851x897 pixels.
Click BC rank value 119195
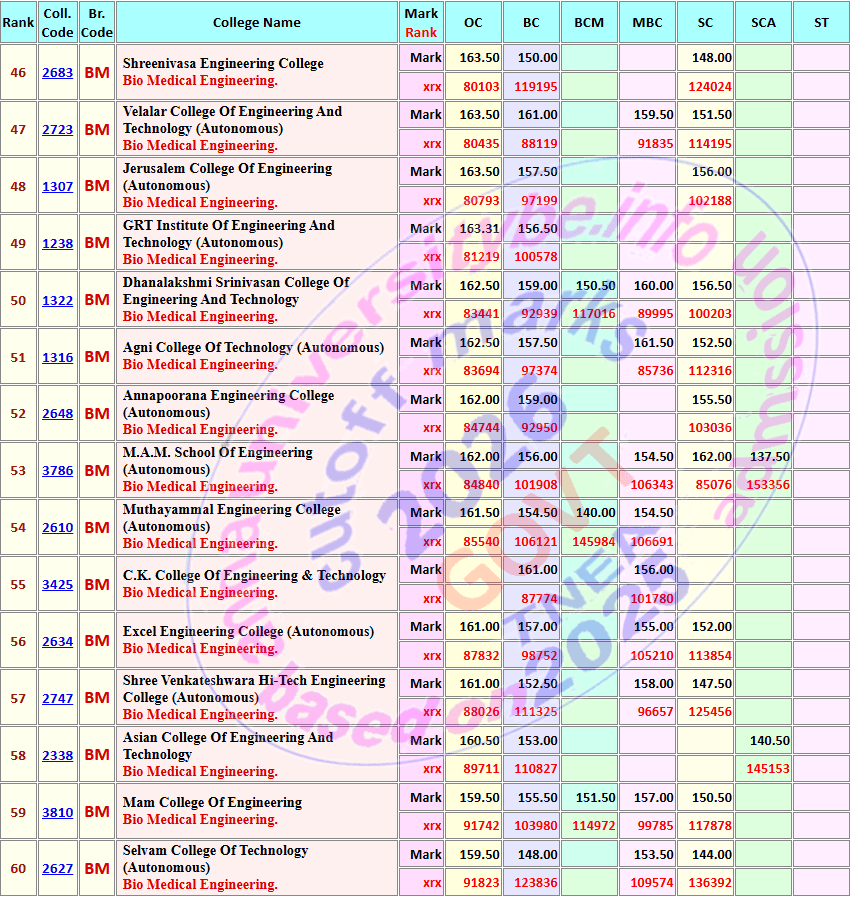[x=535, y=87]
